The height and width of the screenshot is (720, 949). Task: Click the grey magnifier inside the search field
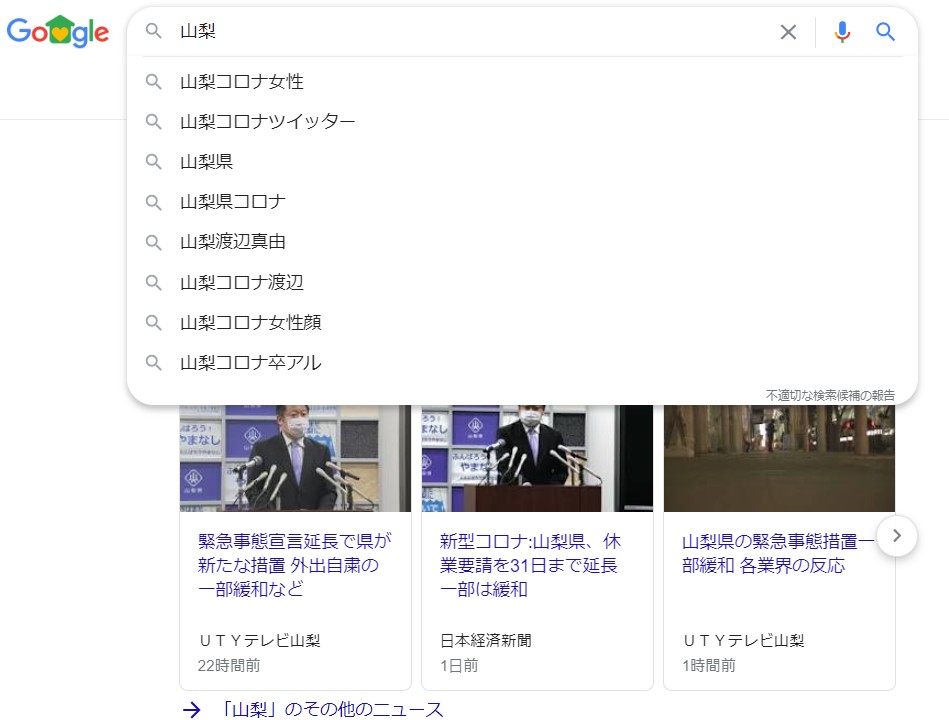pos(154,31)
